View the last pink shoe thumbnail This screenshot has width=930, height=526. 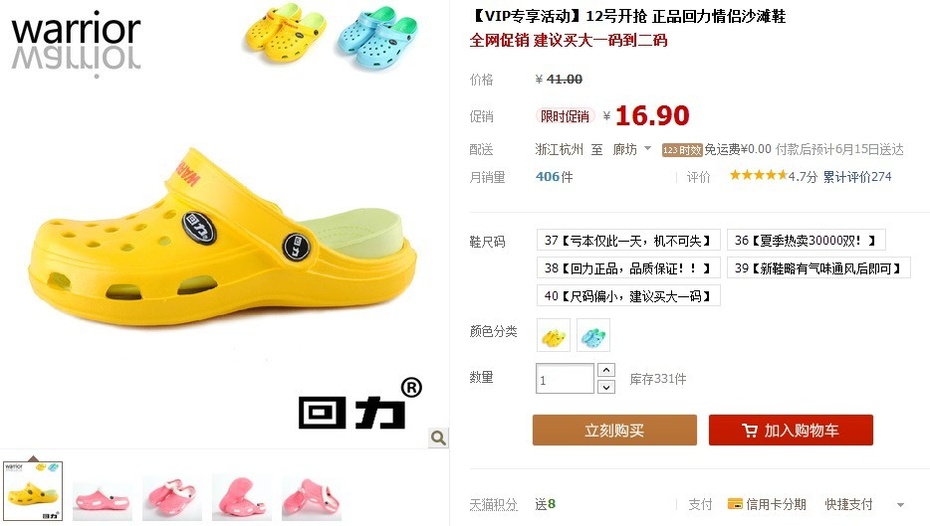[311, 496]
